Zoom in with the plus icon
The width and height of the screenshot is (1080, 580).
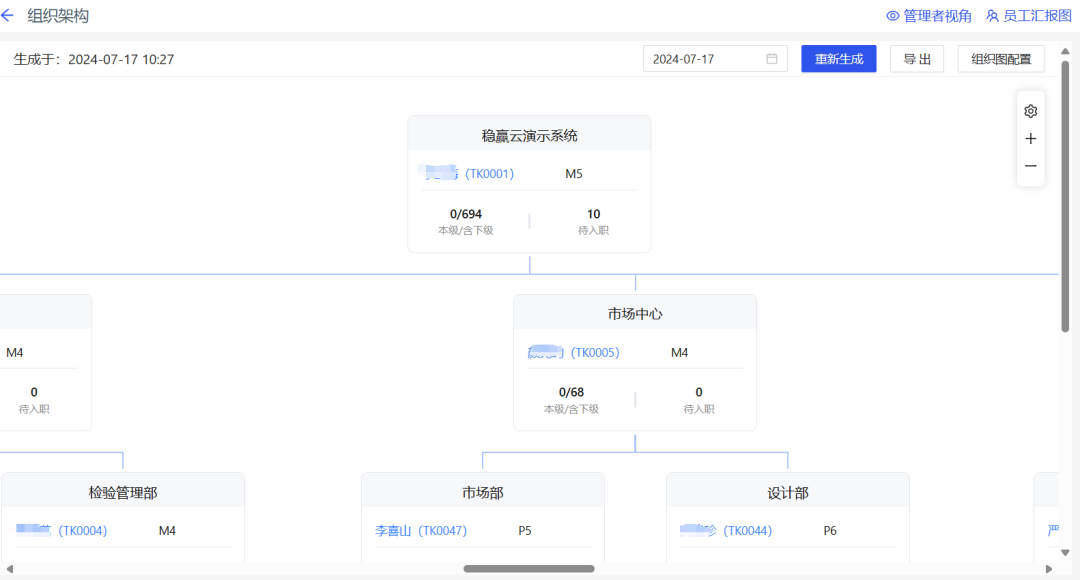[x=1031, y=139]
